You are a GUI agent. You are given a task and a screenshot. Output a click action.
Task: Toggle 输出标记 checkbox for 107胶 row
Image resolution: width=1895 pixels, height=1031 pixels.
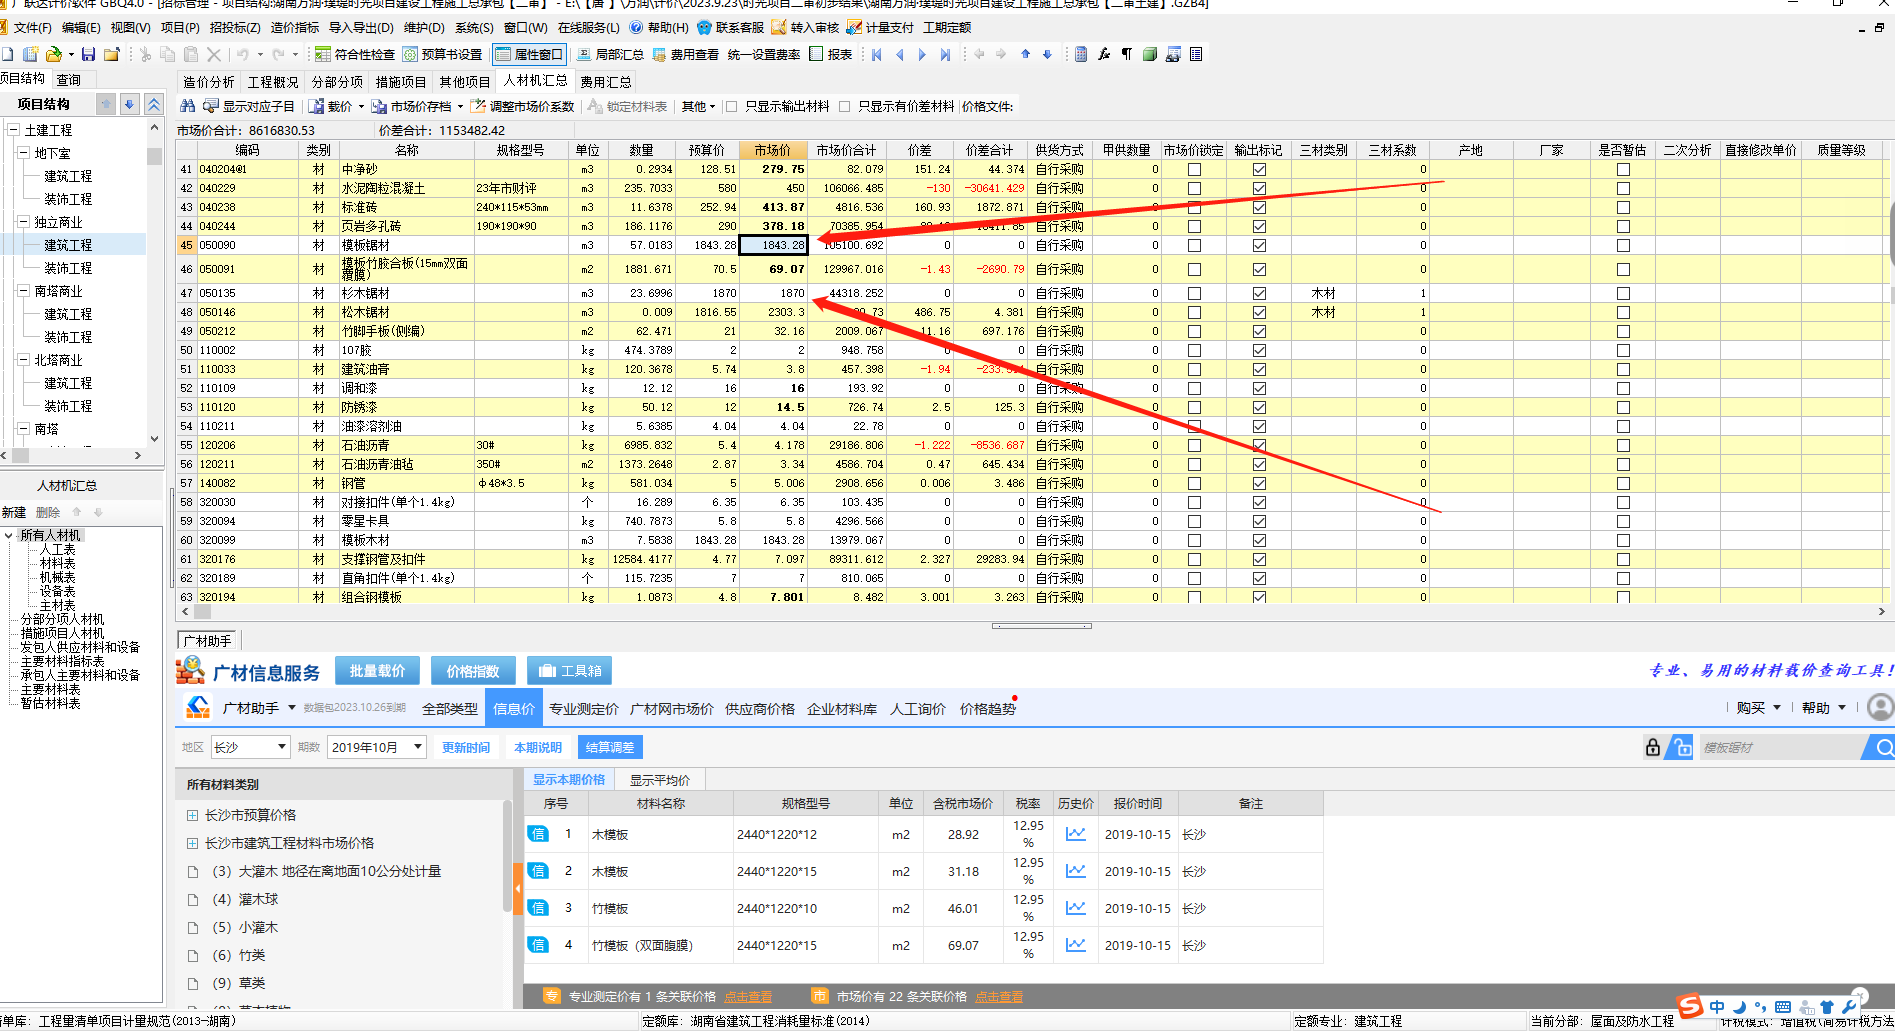1259,350
